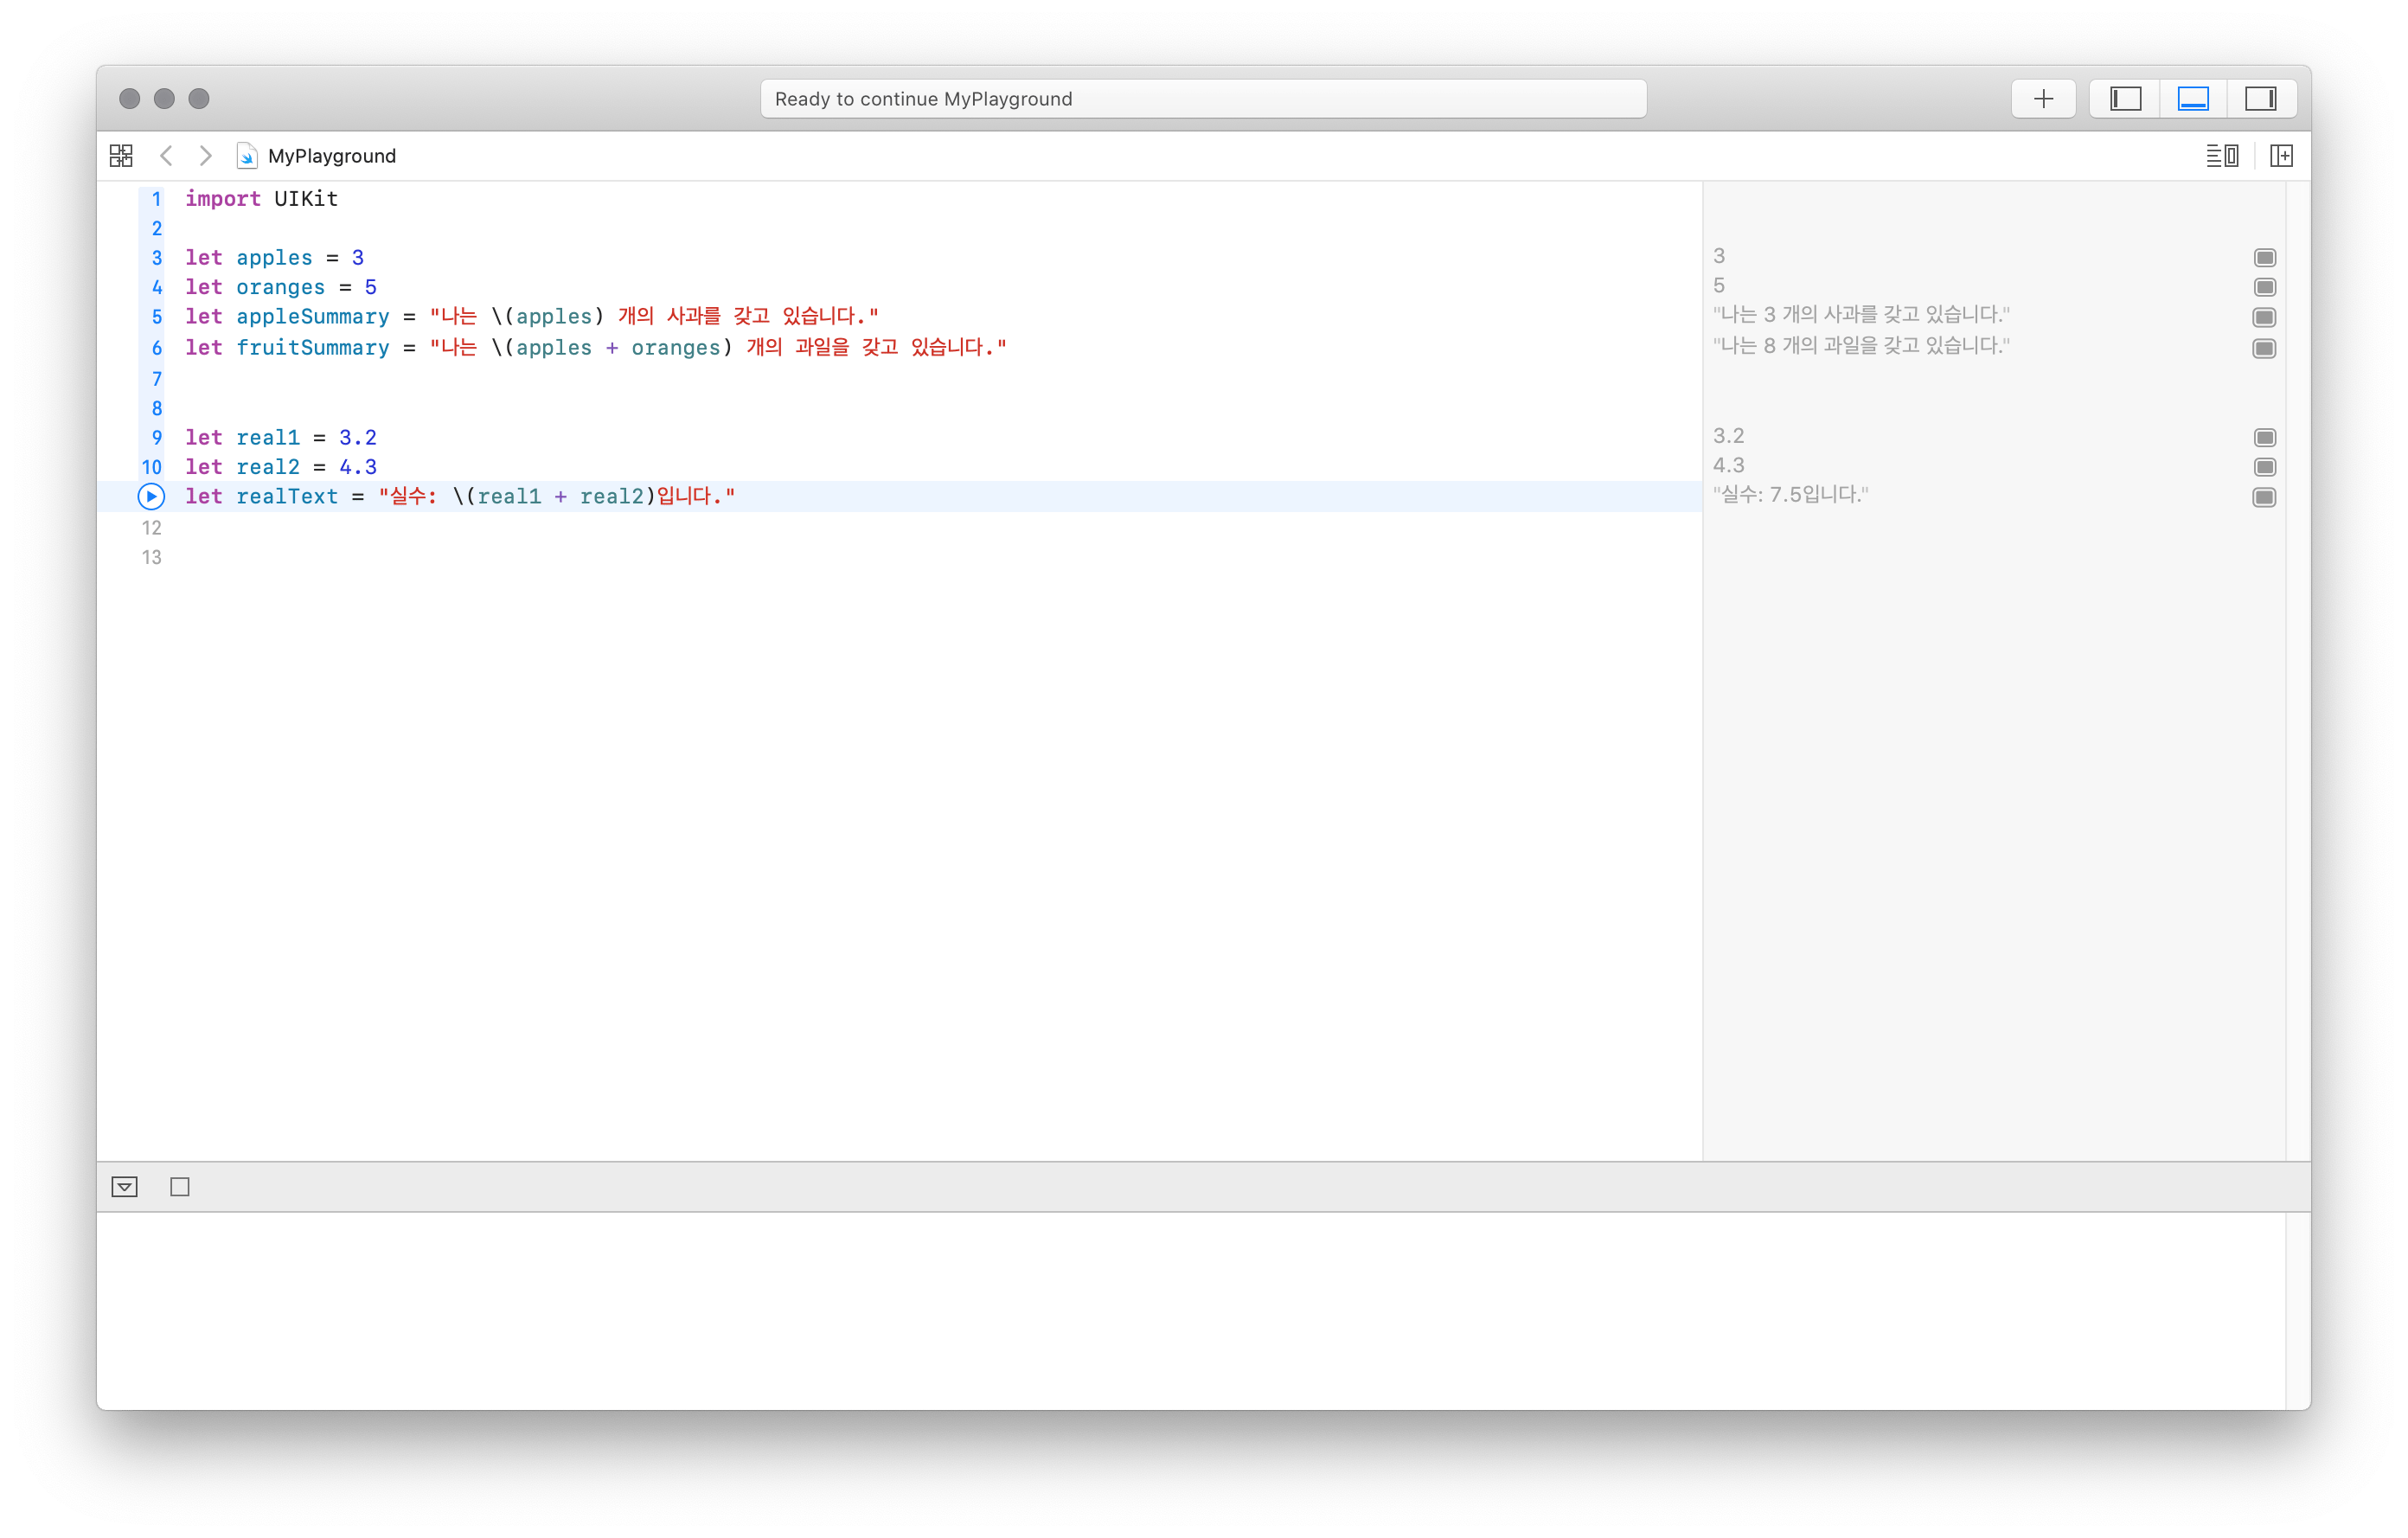The height and width of the screenshot is (1538, 2408).
Task: Open the Library with plus button
Action: (x=2043, y=99)
